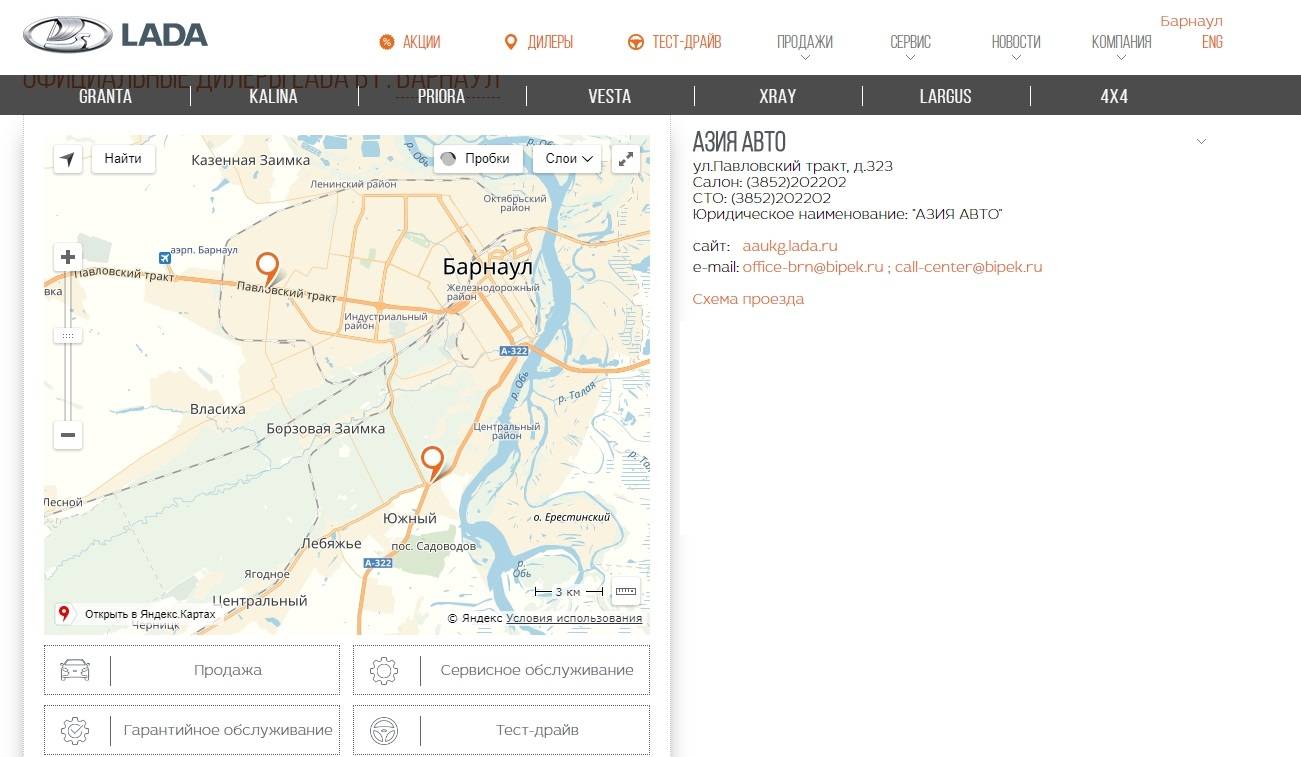
Task: Click the Найти search button on map
Action: tap(123, 159)
